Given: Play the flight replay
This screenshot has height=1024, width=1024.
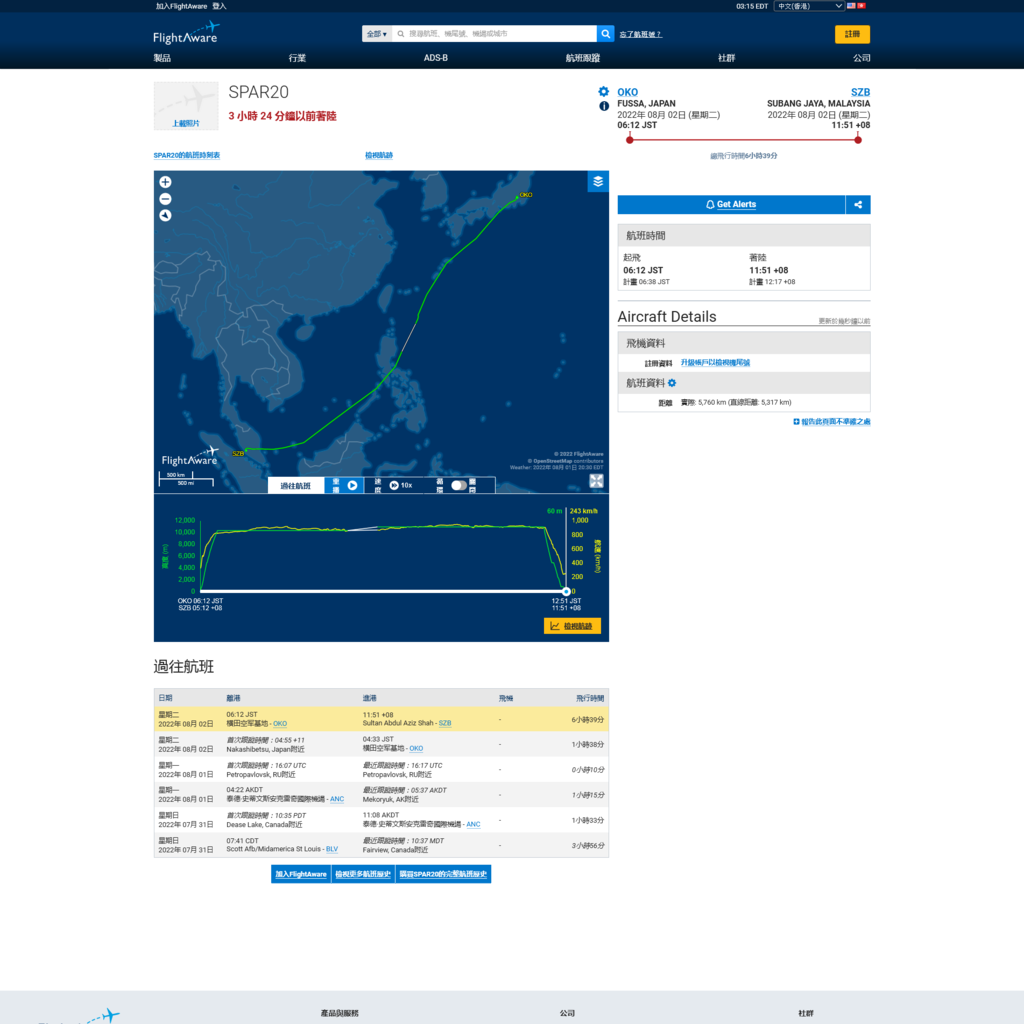Looking at the screenshot, I should click(x=352, y=485).
